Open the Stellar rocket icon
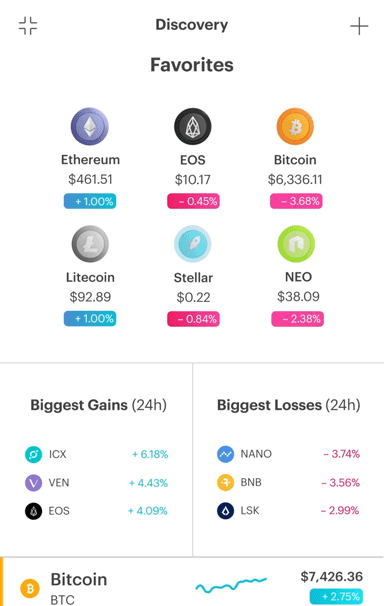 point(193,244)
